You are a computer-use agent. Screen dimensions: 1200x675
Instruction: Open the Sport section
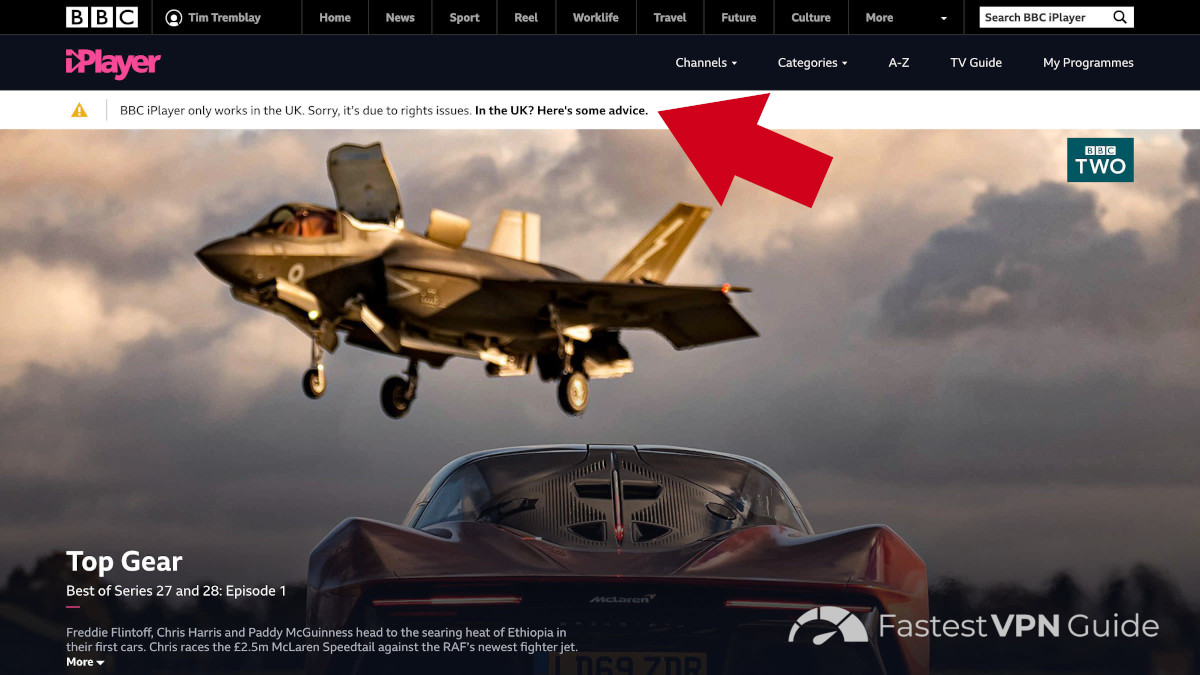click(464, 17)
